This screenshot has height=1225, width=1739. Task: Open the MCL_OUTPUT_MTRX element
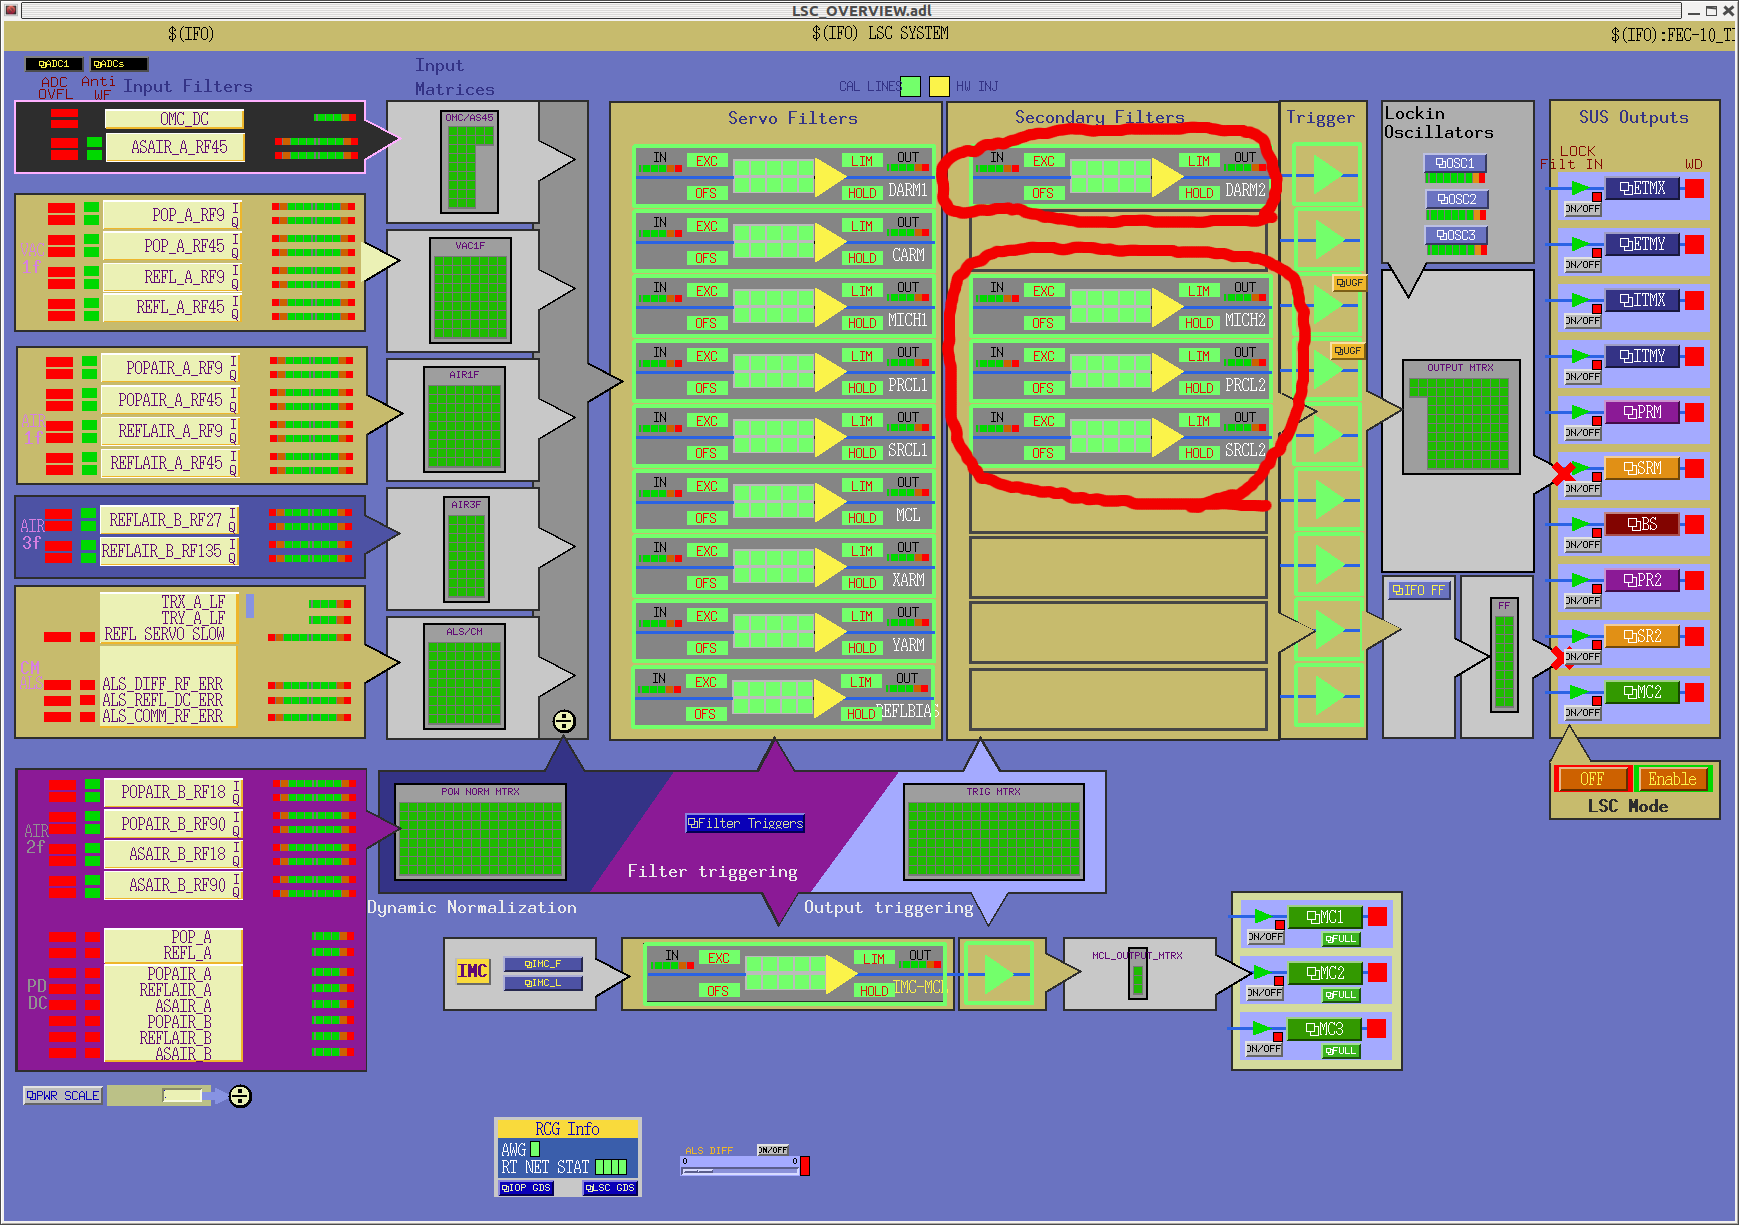1137,973
